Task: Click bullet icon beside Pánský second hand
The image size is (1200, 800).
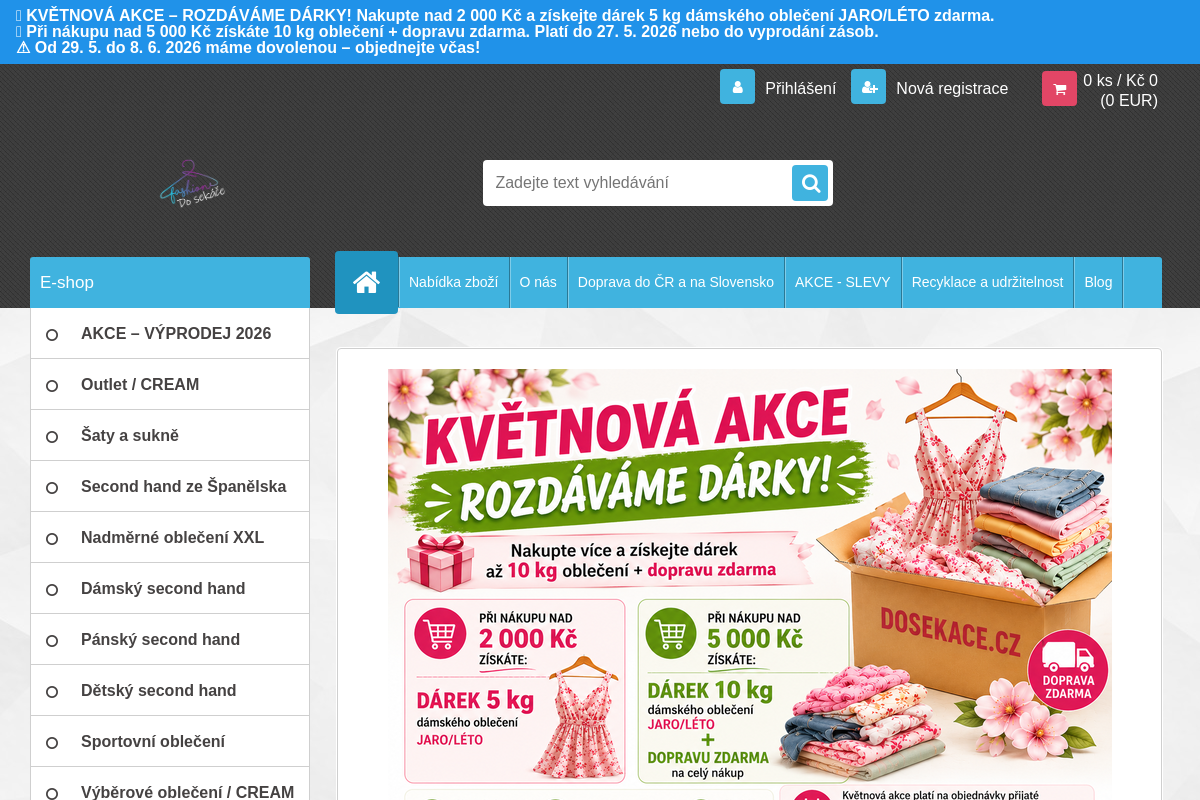Action: click(x=52, y=640)
